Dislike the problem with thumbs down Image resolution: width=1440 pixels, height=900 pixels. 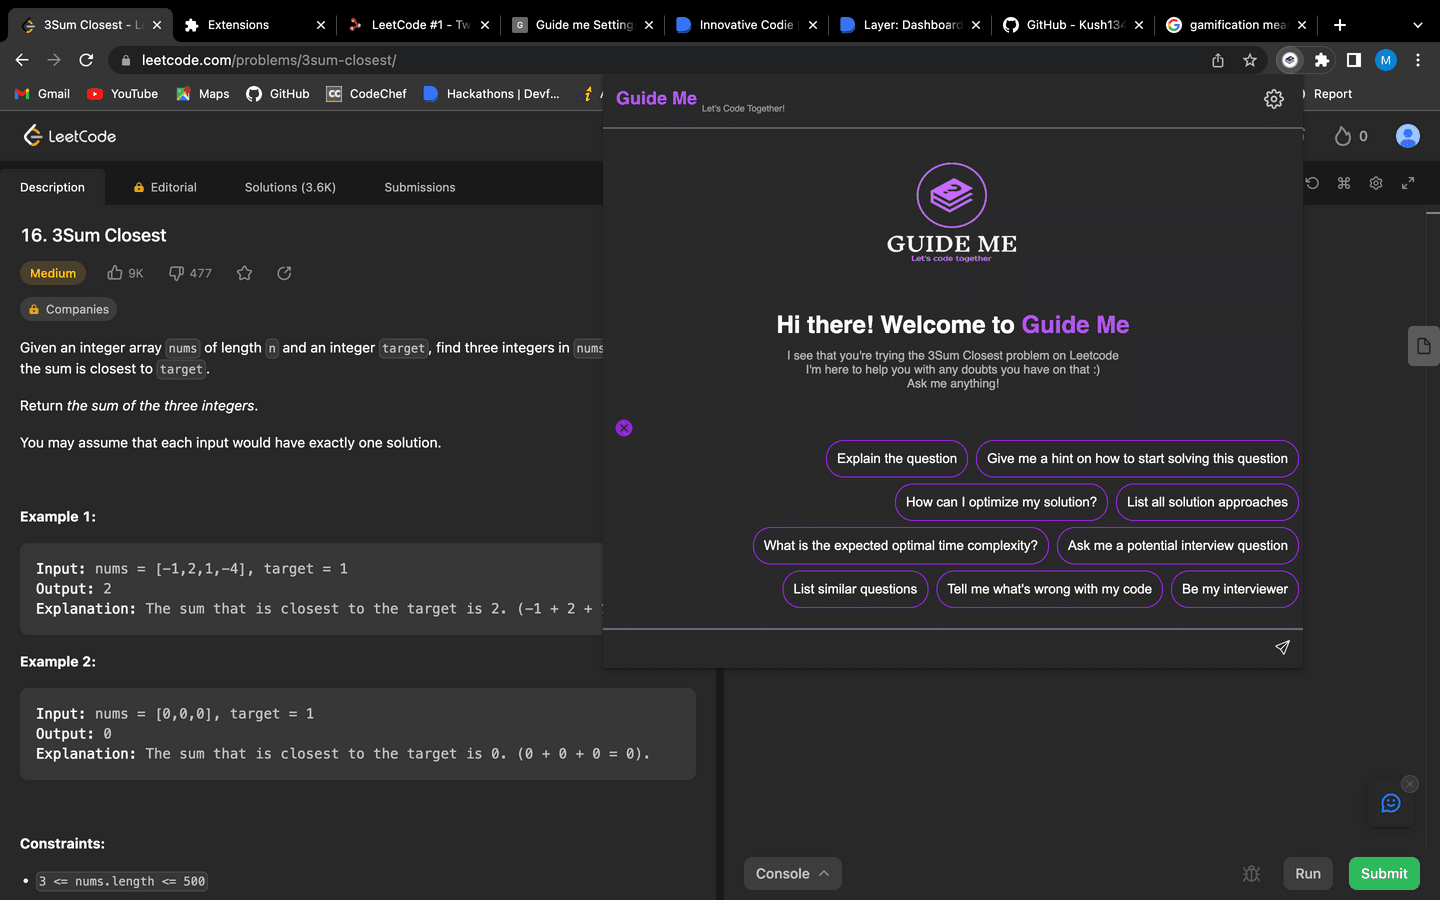(176, 273)
